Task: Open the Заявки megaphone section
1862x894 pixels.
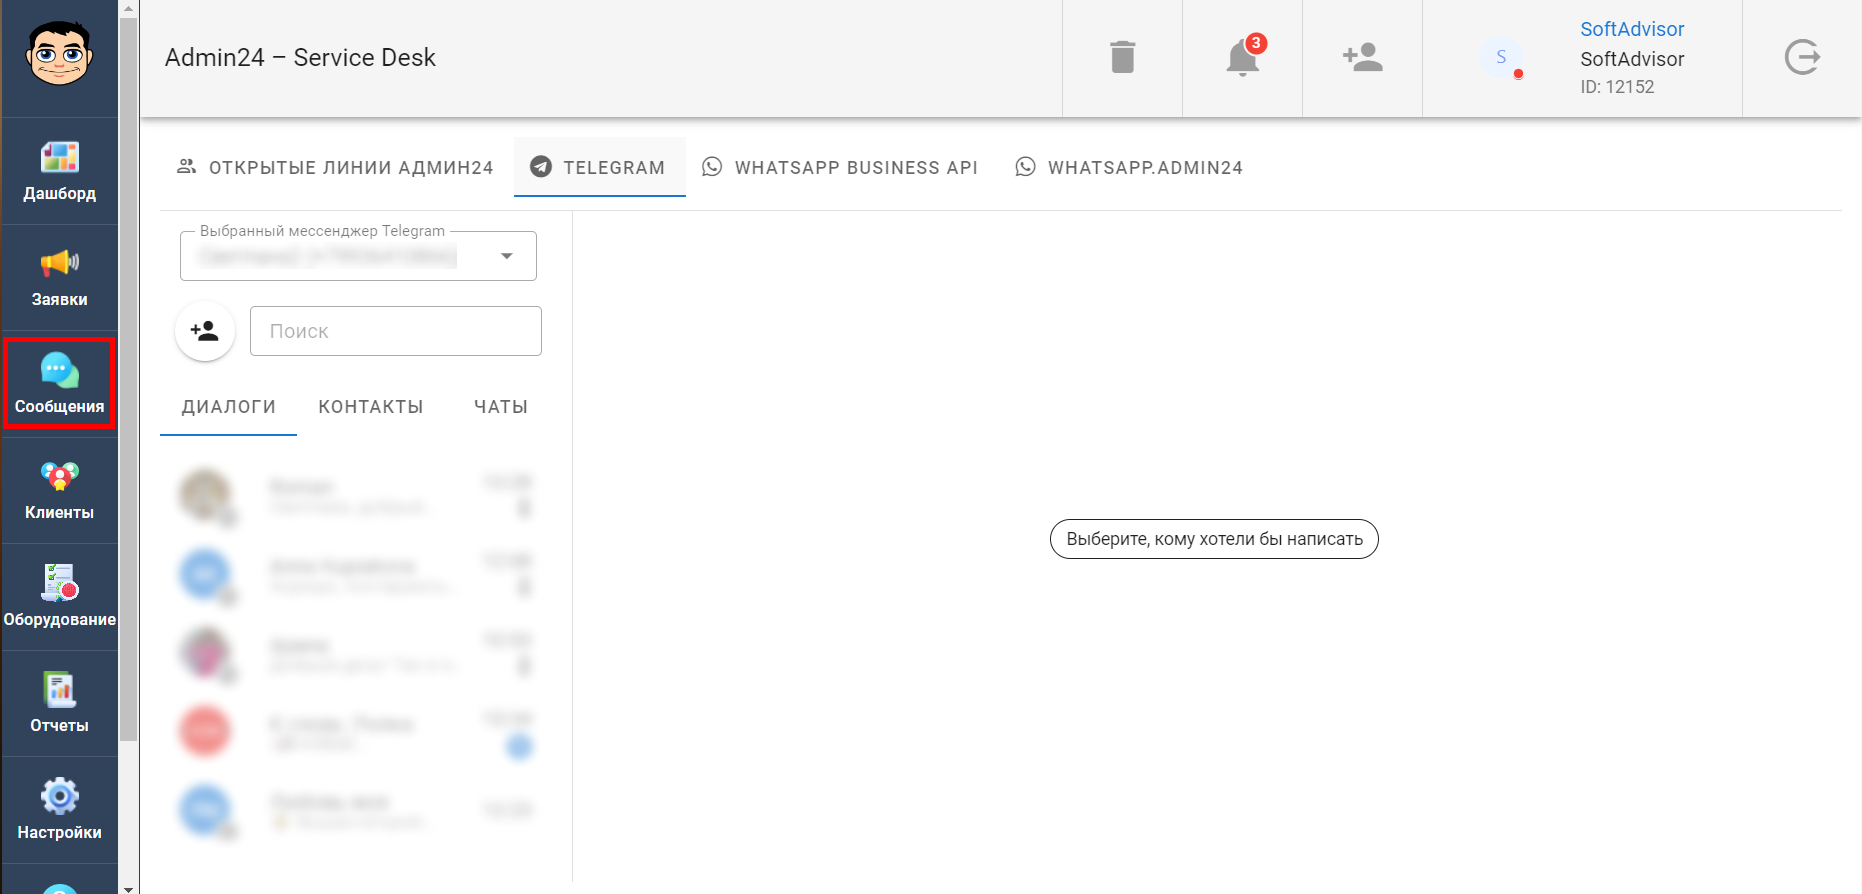Action: tap(59, 278)
